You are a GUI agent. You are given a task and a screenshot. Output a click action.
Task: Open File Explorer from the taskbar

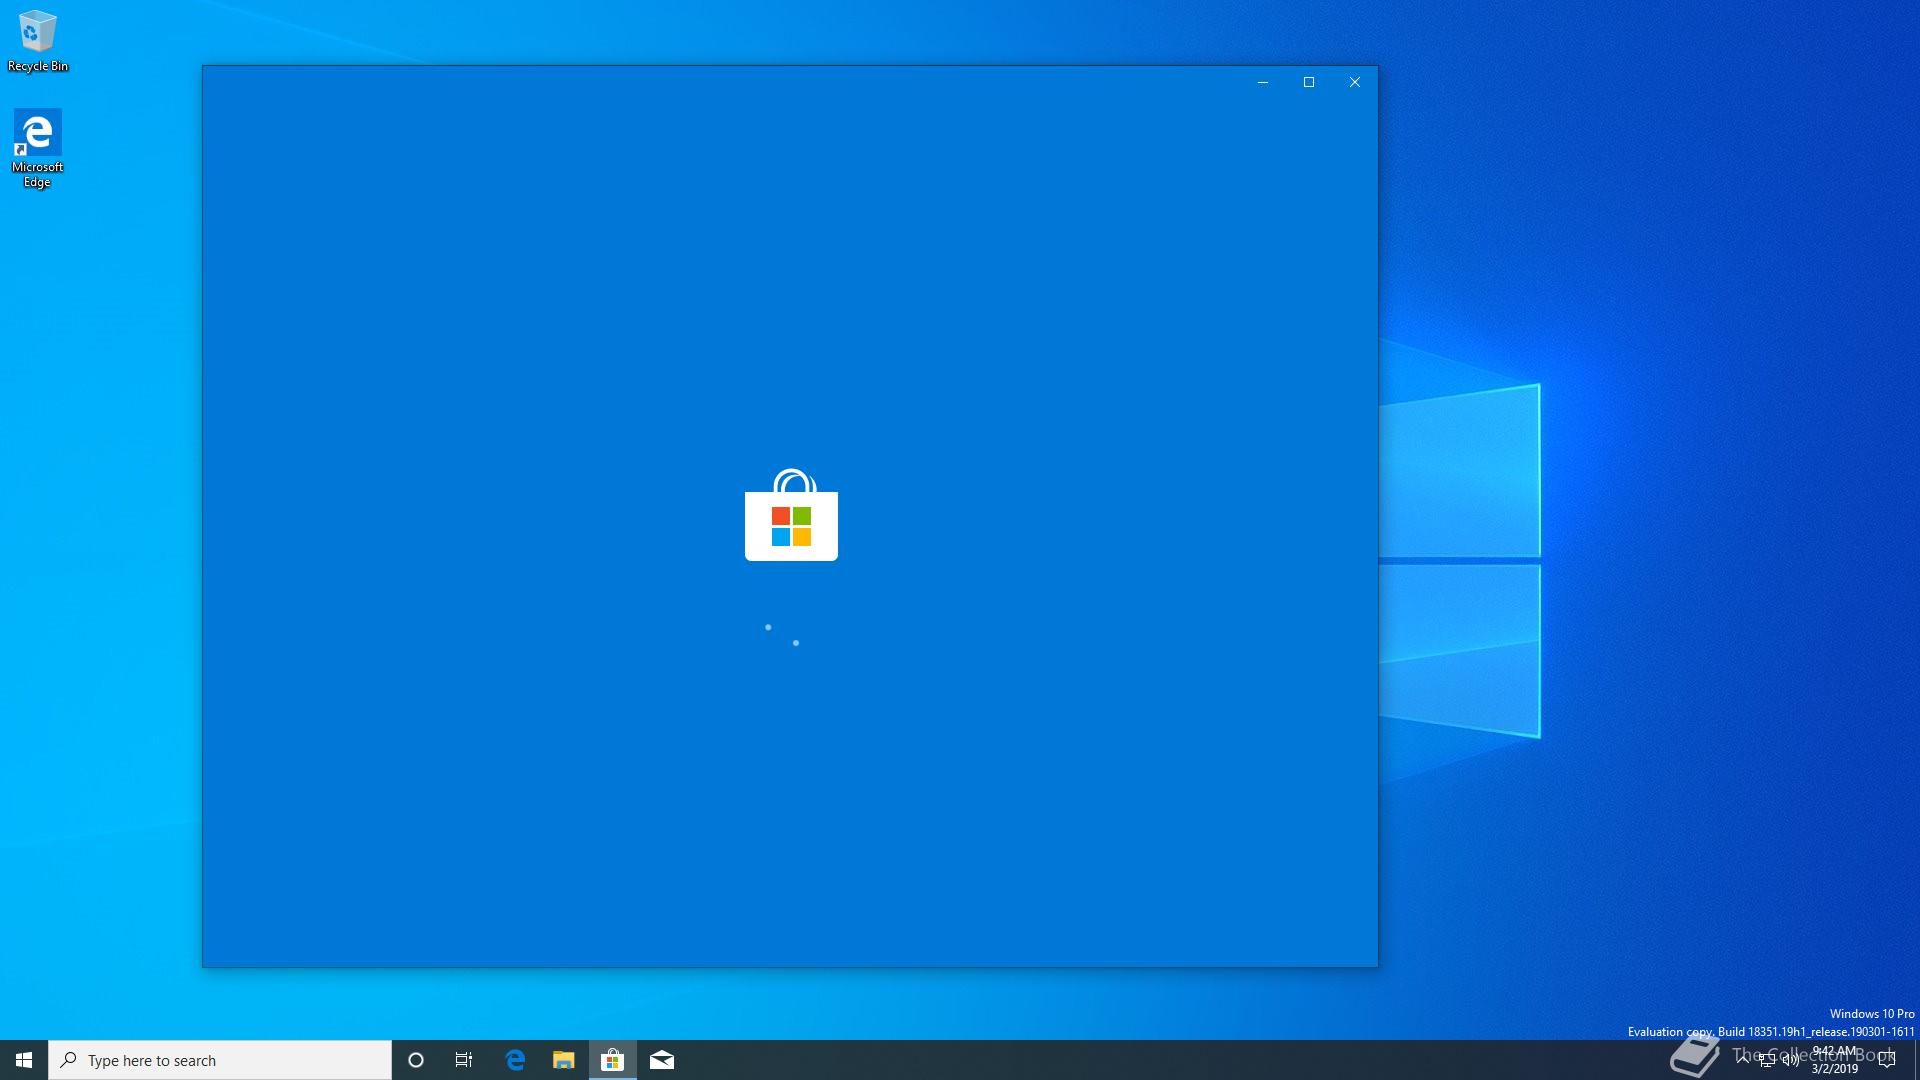[x=564, y=1060]
